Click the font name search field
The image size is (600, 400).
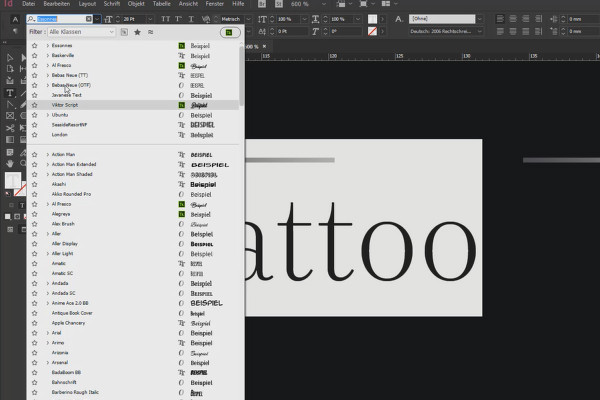point(60,19)
